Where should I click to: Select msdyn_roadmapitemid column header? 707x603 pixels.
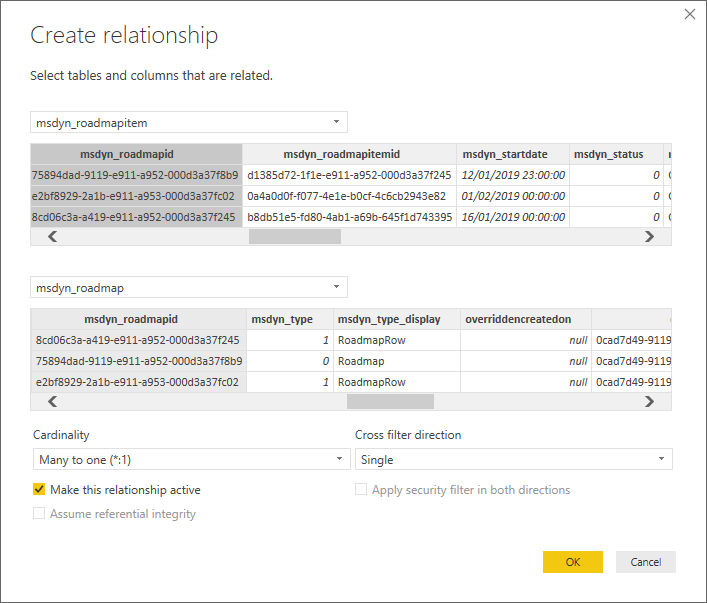tap(349, 154)
